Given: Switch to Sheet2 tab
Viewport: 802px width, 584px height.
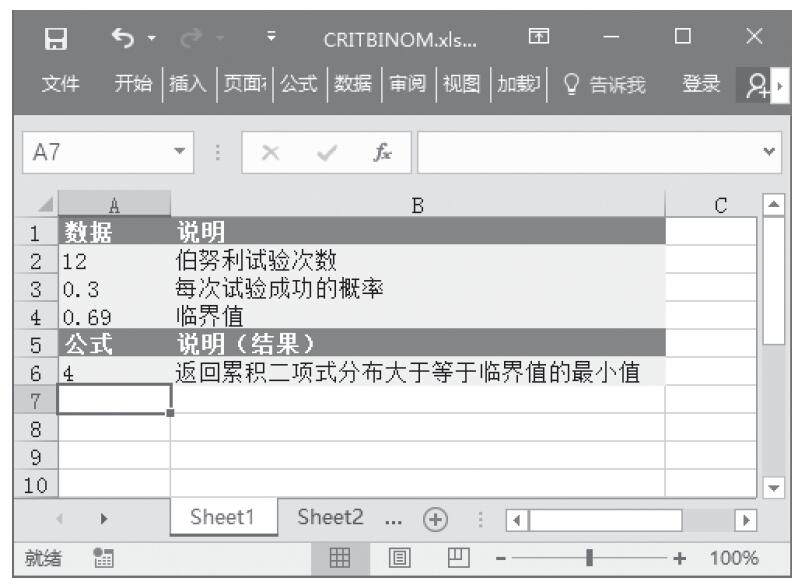Looking at the screenshot, I should [332, 520].
